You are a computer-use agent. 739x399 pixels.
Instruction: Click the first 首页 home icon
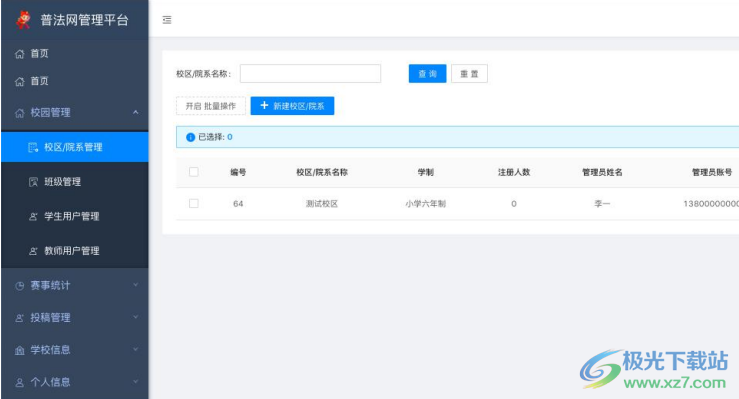pyautogui.click(x=19, y=54)
